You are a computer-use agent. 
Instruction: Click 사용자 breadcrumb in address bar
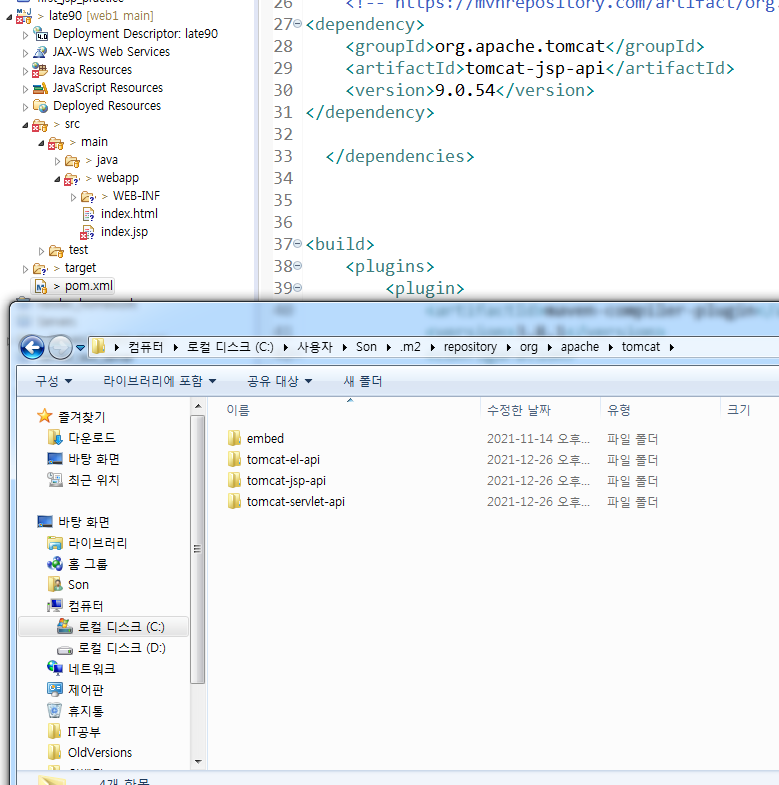[x=315, y=347]
